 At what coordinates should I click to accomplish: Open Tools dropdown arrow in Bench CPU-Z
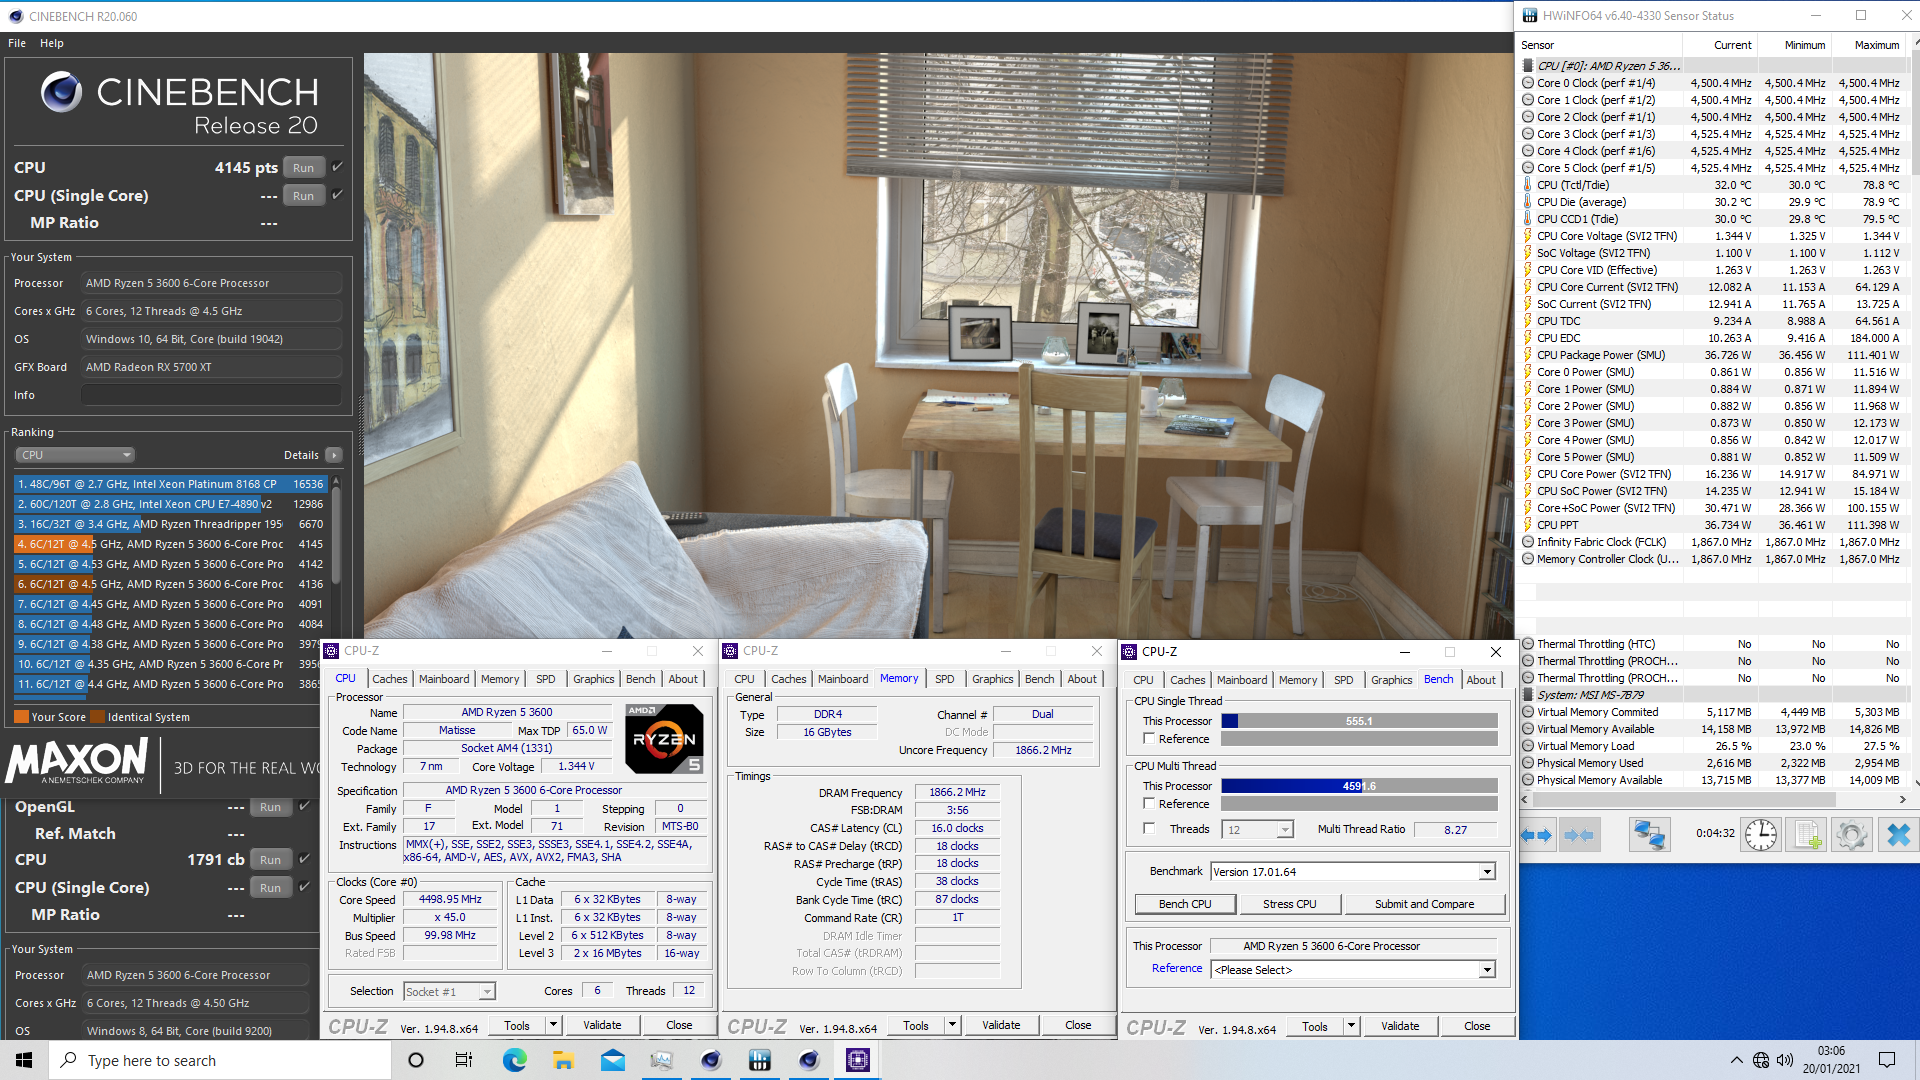(1351, 1026)
